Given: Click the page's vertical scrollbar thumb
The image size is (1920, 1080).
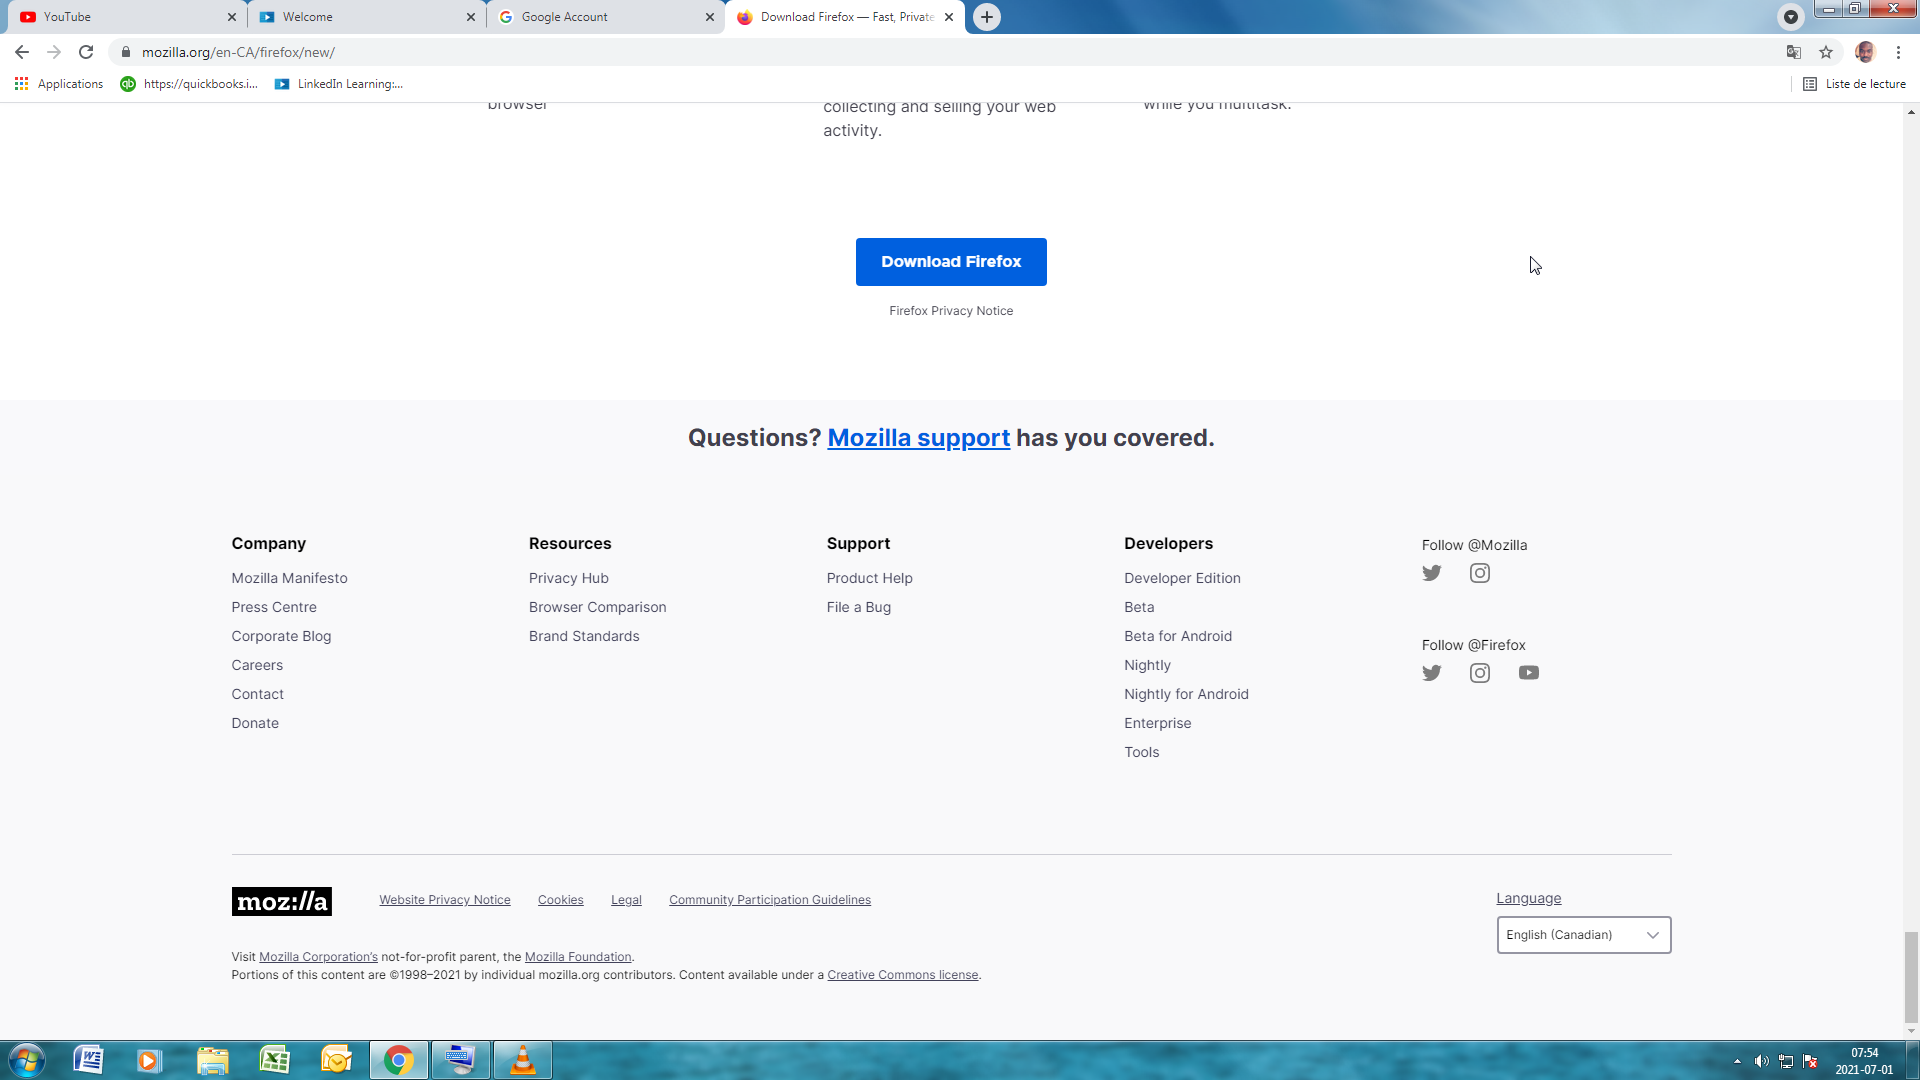Looking at the screenshot, I should [x=1910, y=975].
